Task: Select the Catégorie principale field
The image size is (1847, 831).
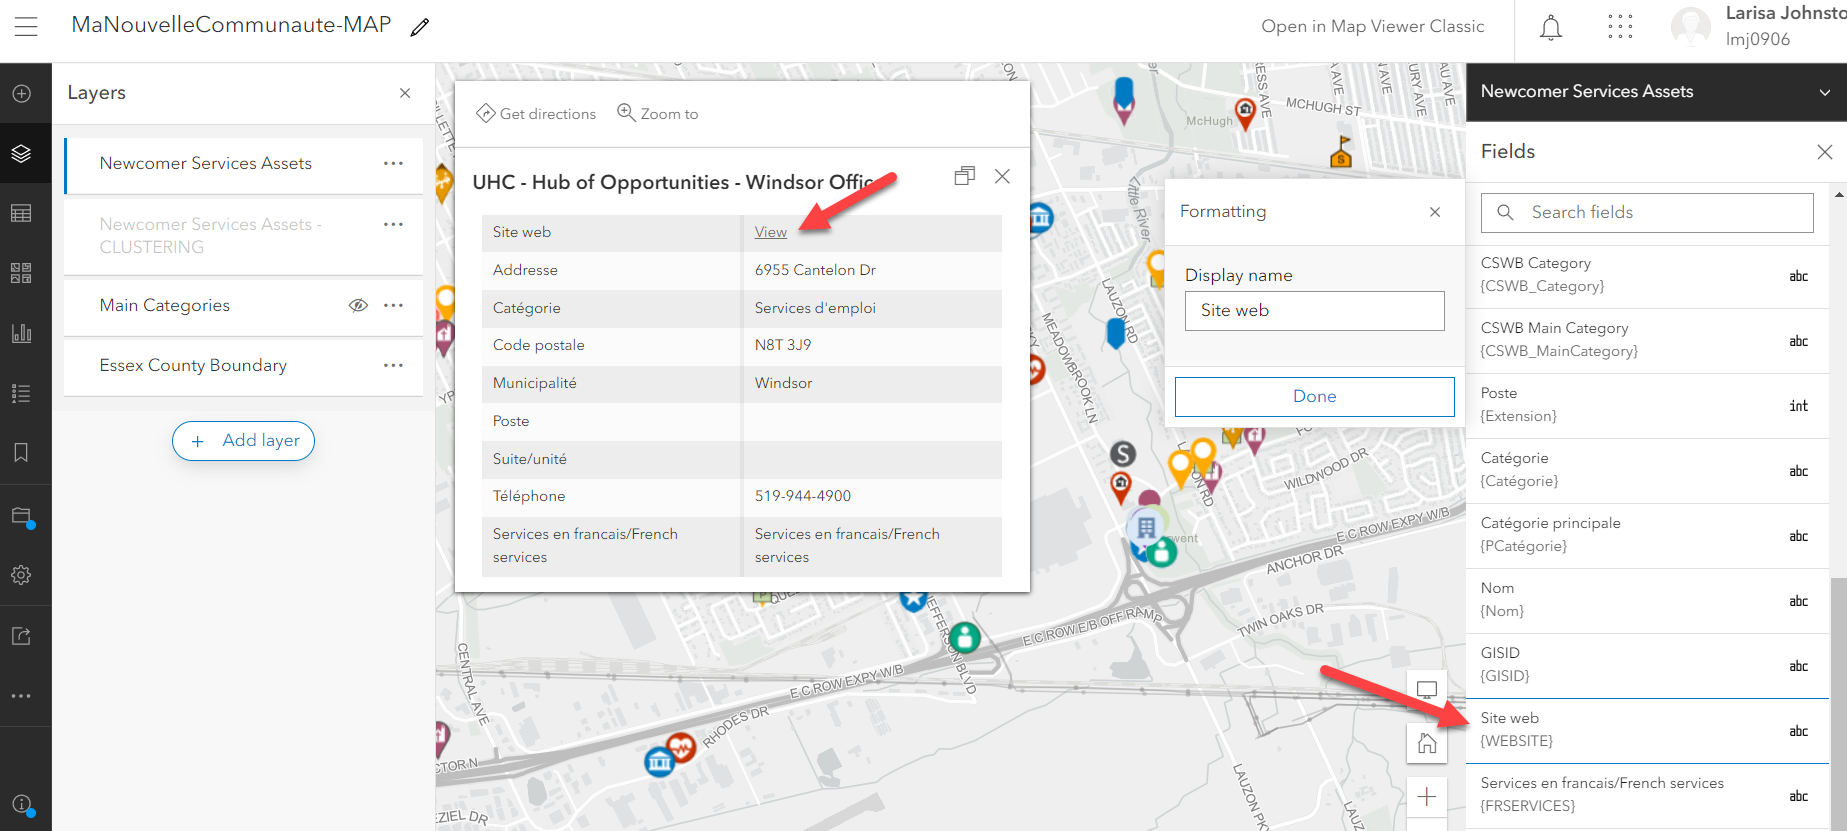Action: (1647, 535)
